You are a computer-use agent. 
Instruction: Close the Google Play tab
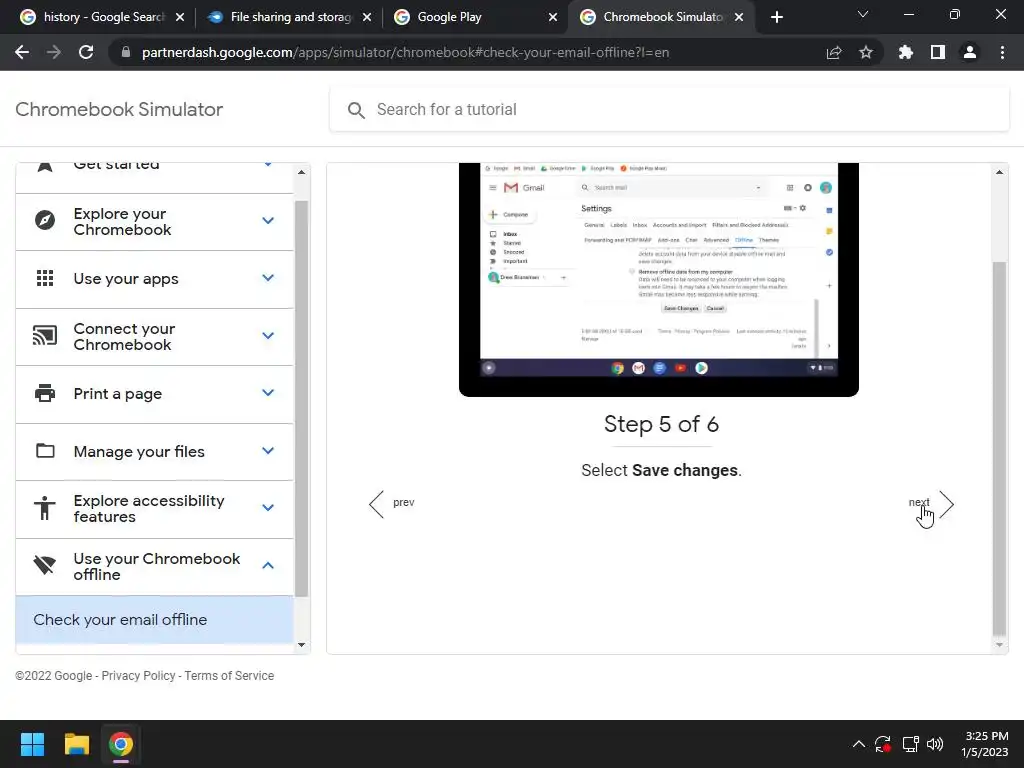(x=553, y=17)
